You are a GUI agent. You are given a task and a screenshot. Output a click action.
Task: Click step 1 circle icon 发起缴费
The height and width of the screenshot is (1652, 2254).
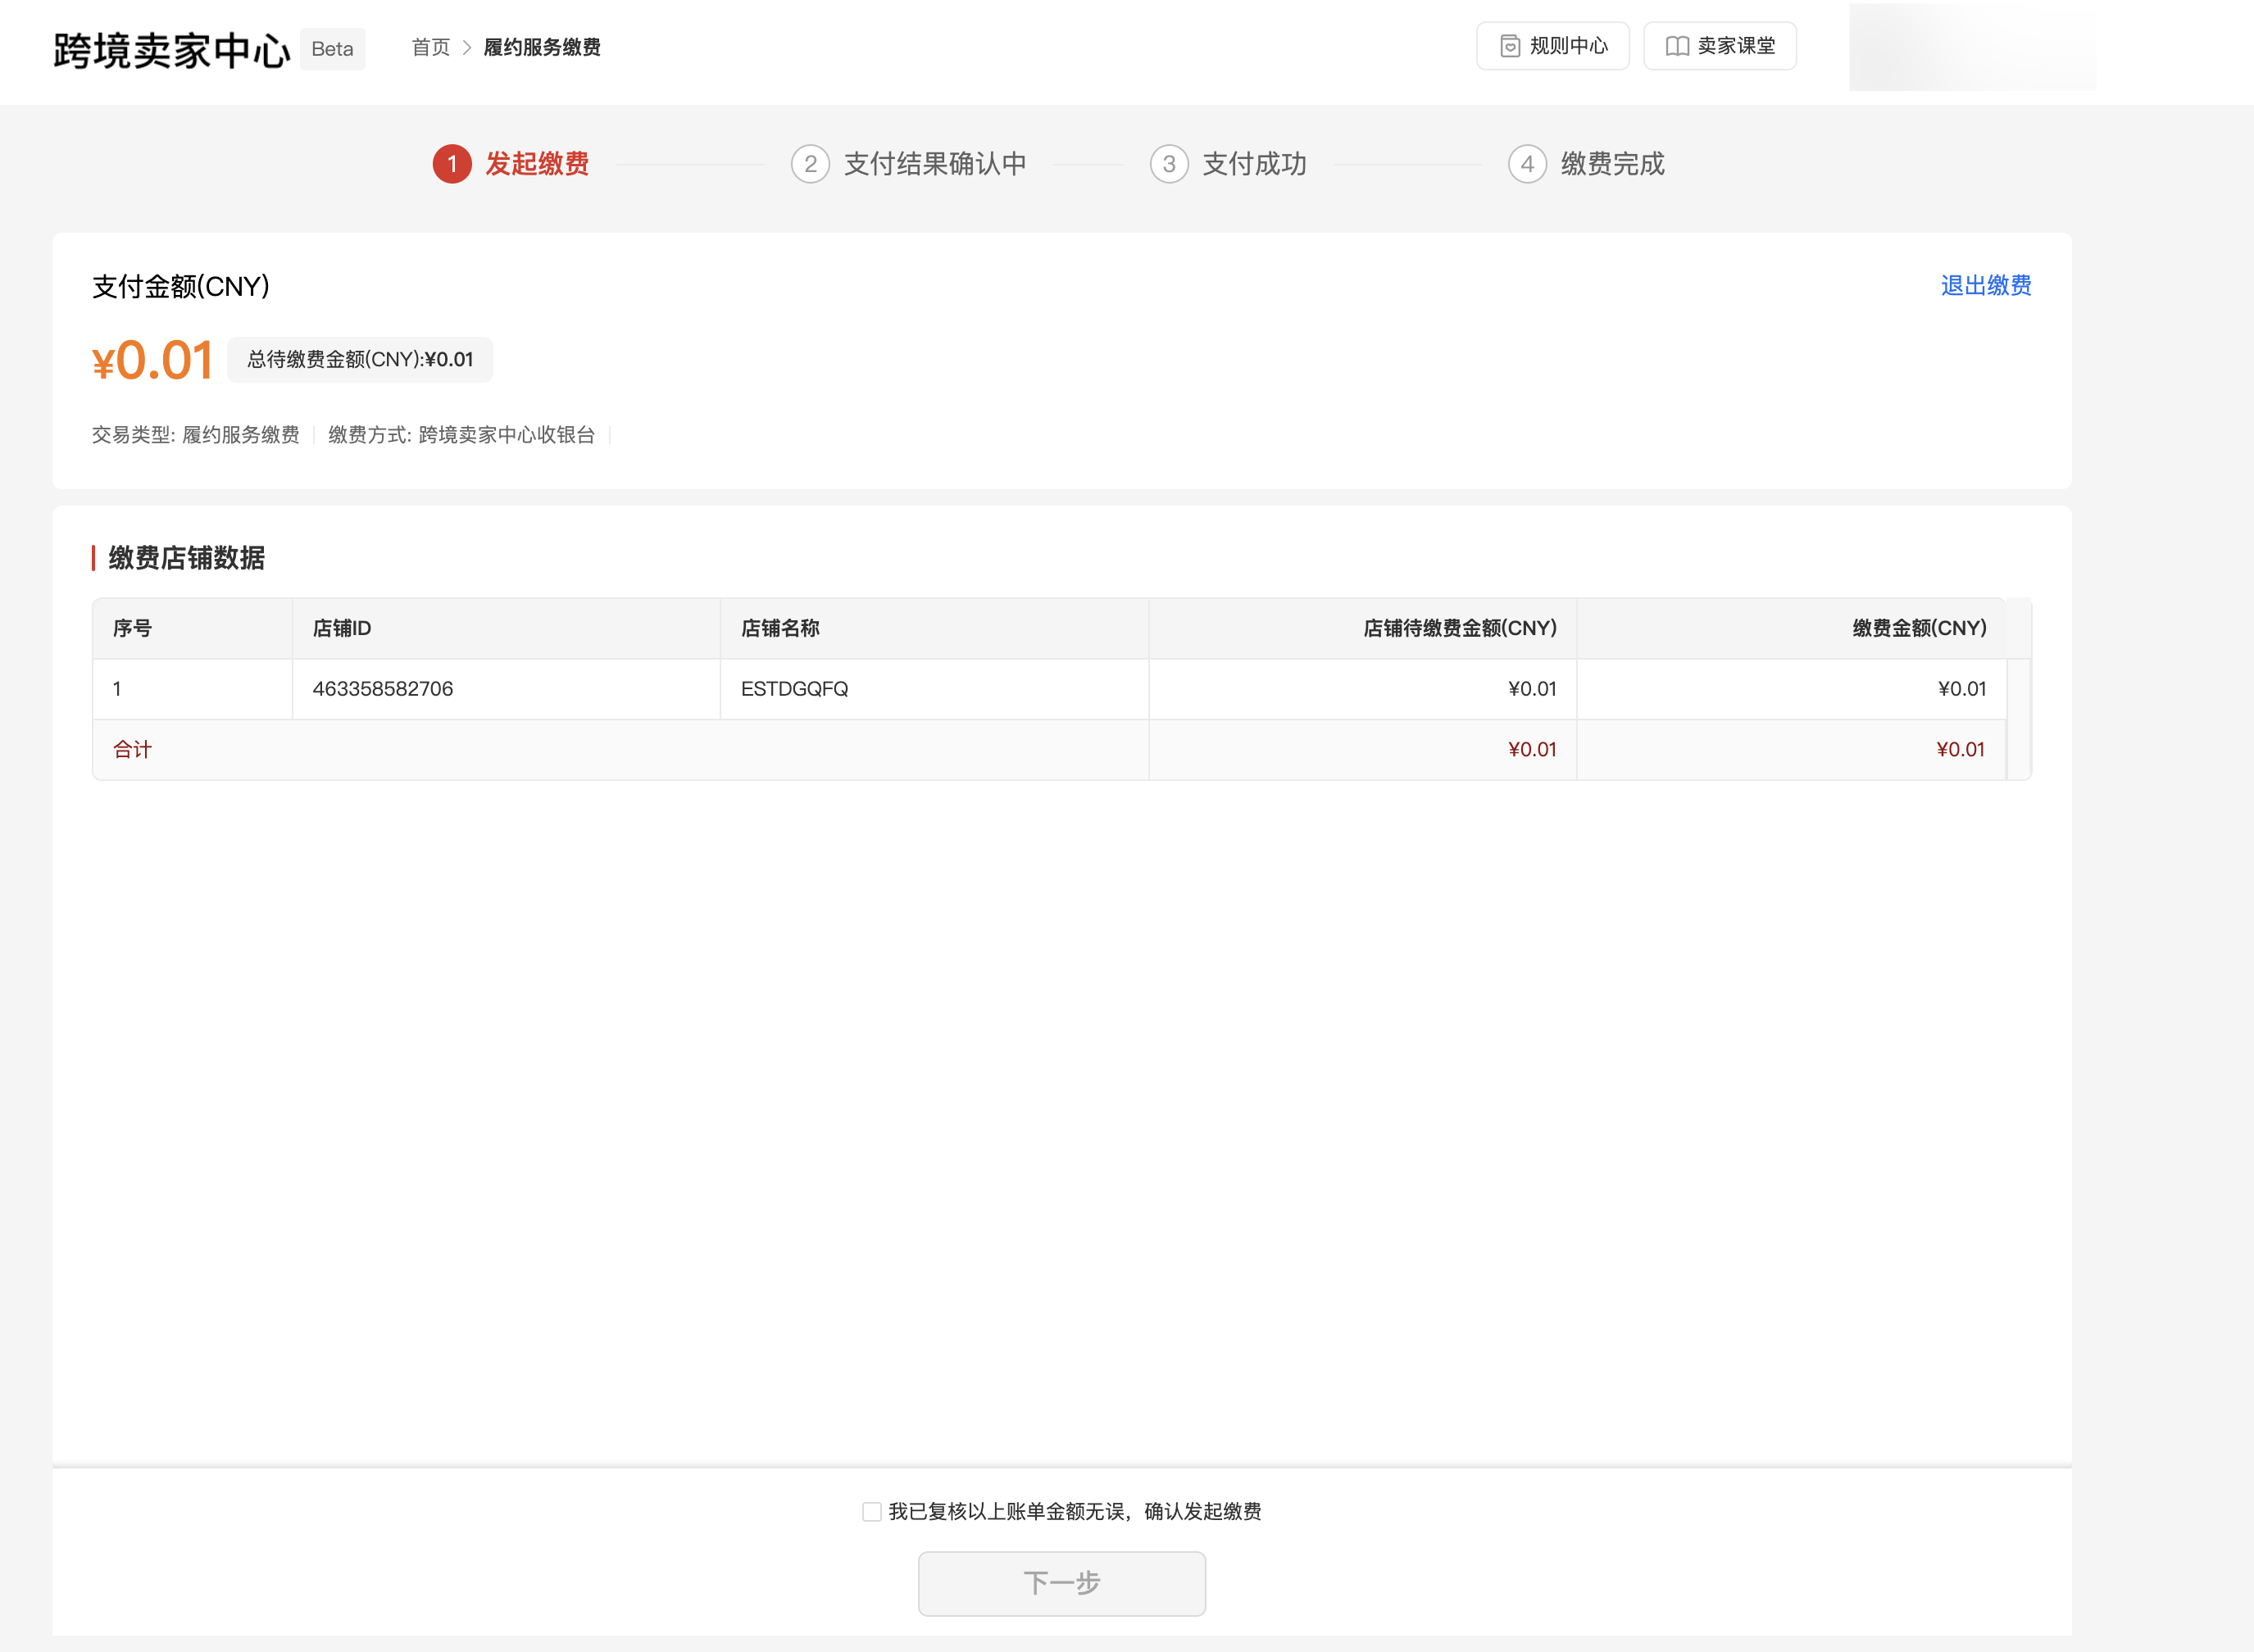tap(452, 164)
